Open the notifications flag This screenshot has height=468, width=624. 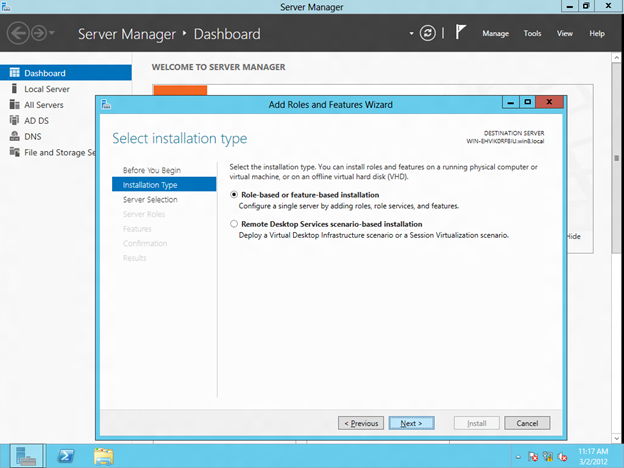point(460,33)
